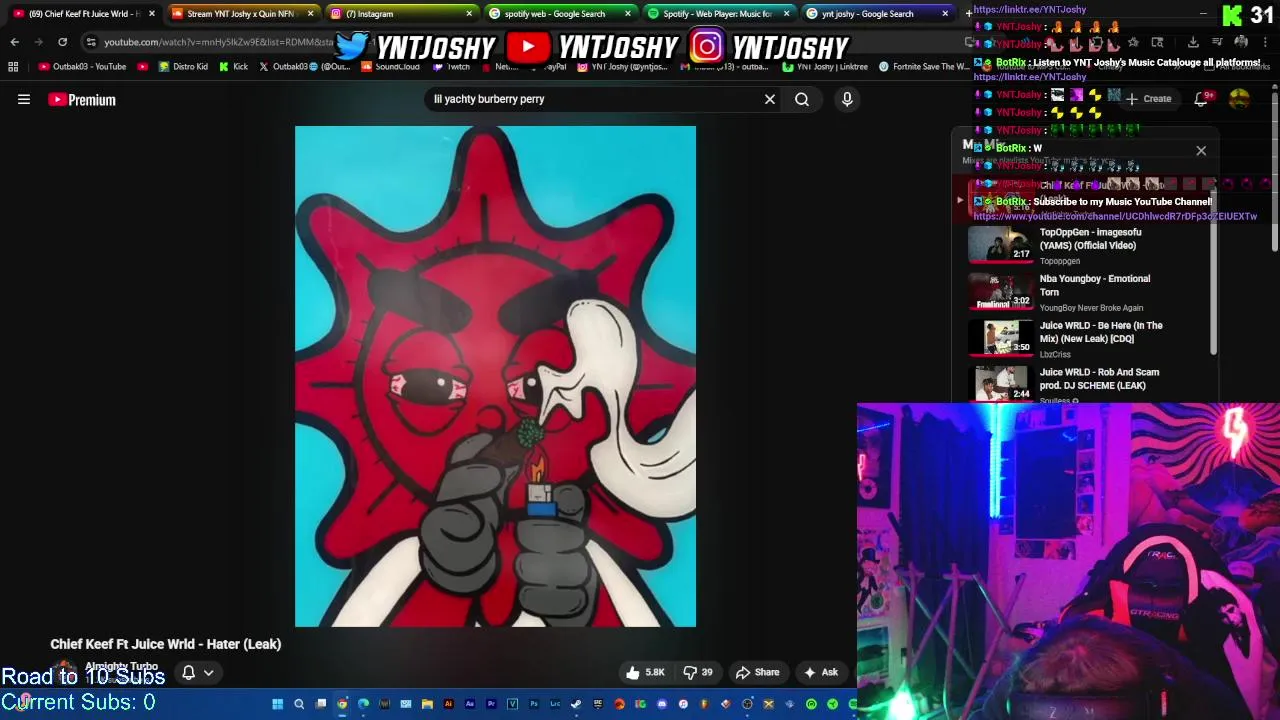Image resolution: width=1280 pixels, height=720 pixels.
Task: Open Fortnite Save The W... bookmark
Action: [923, 67]
